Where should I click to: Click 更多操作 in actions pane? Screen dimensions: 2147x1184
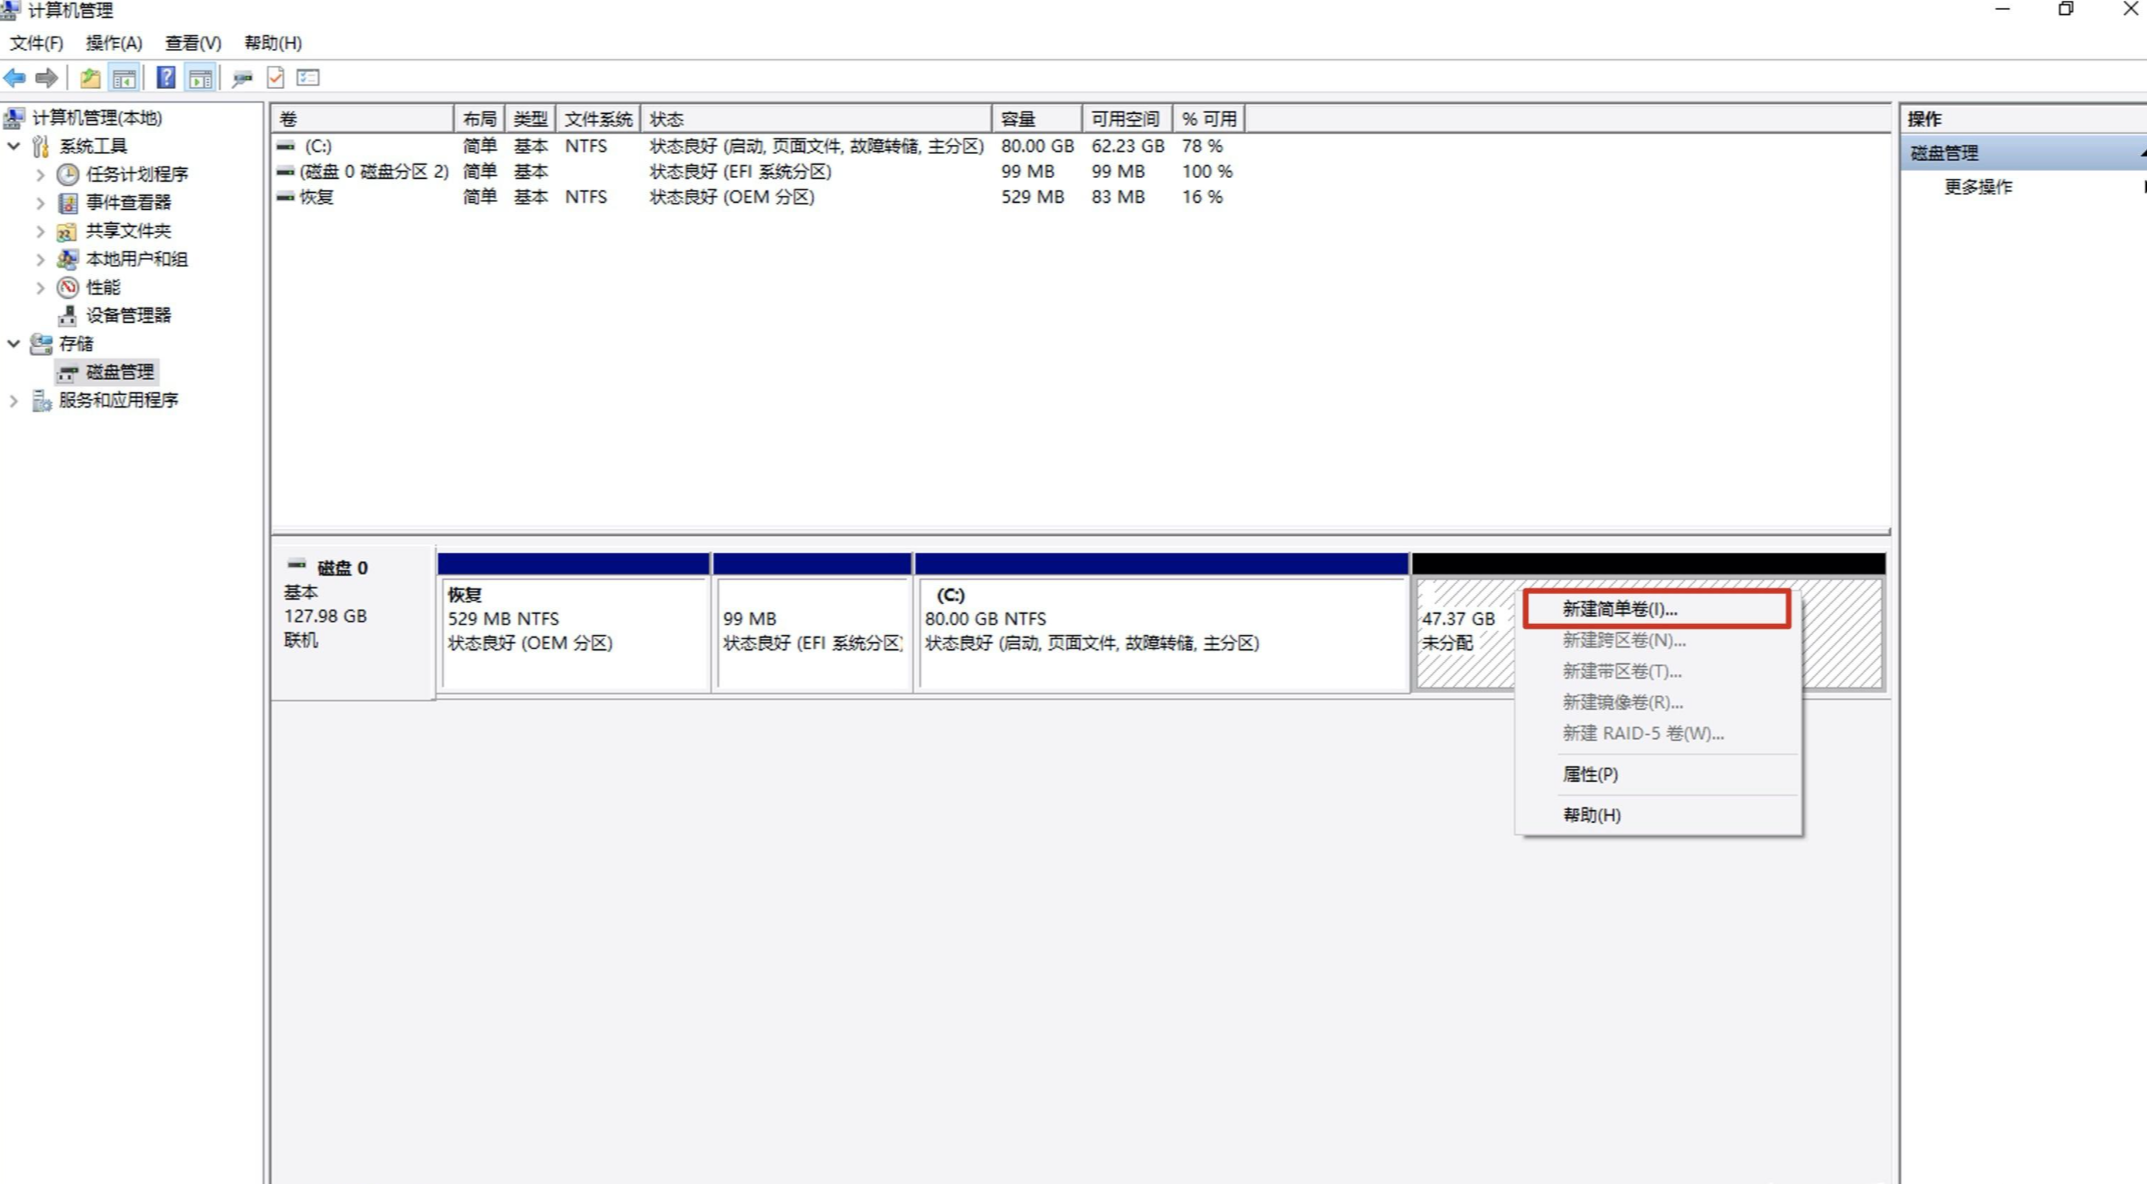pos(1977,186)
